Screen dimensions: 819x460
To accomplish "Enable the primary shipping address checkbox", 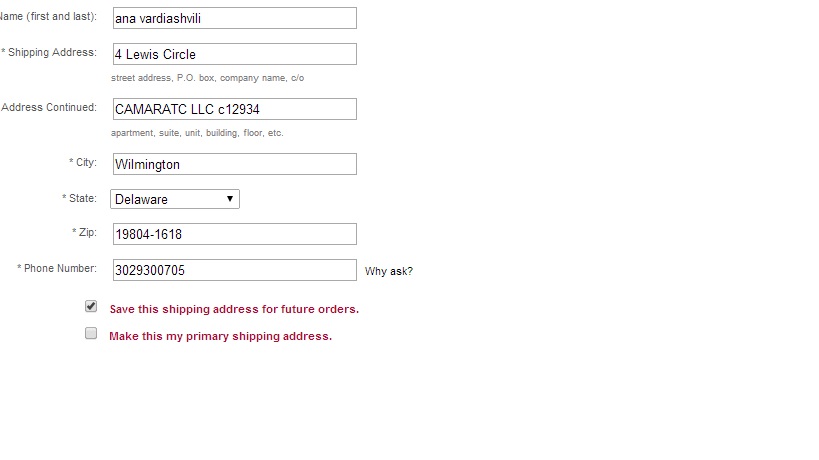I will coord(91,334).
